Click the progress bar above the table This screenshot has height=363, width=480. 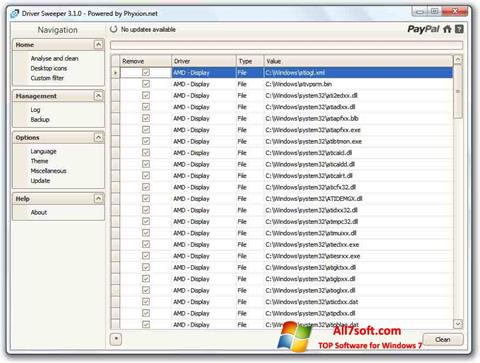tap(287, 45)
